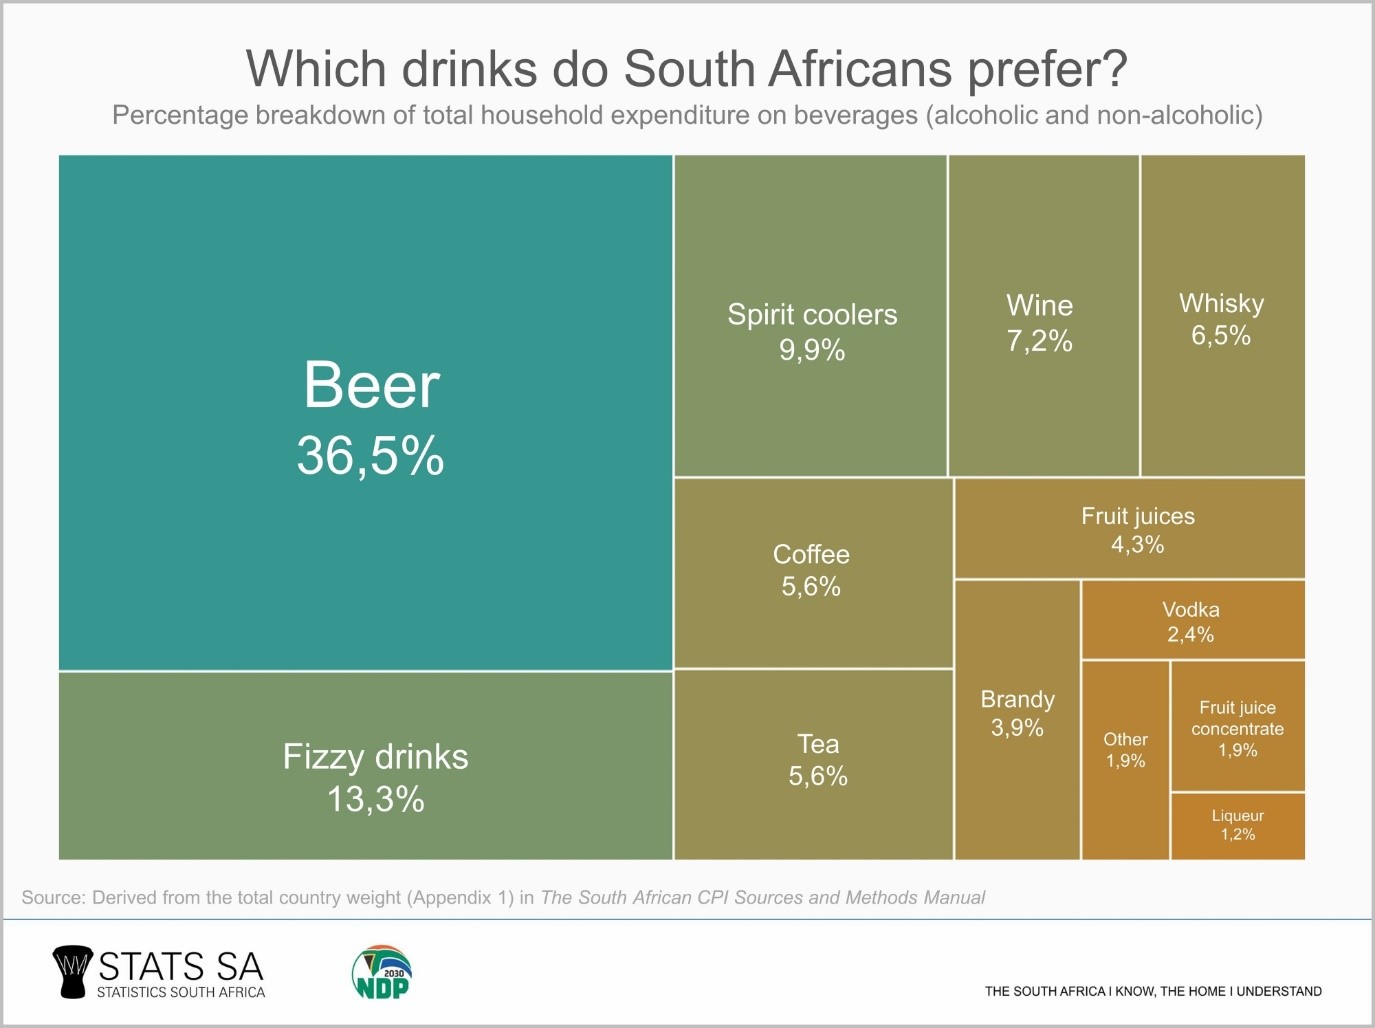Click the NDP 2030 logo

(382, 972)
